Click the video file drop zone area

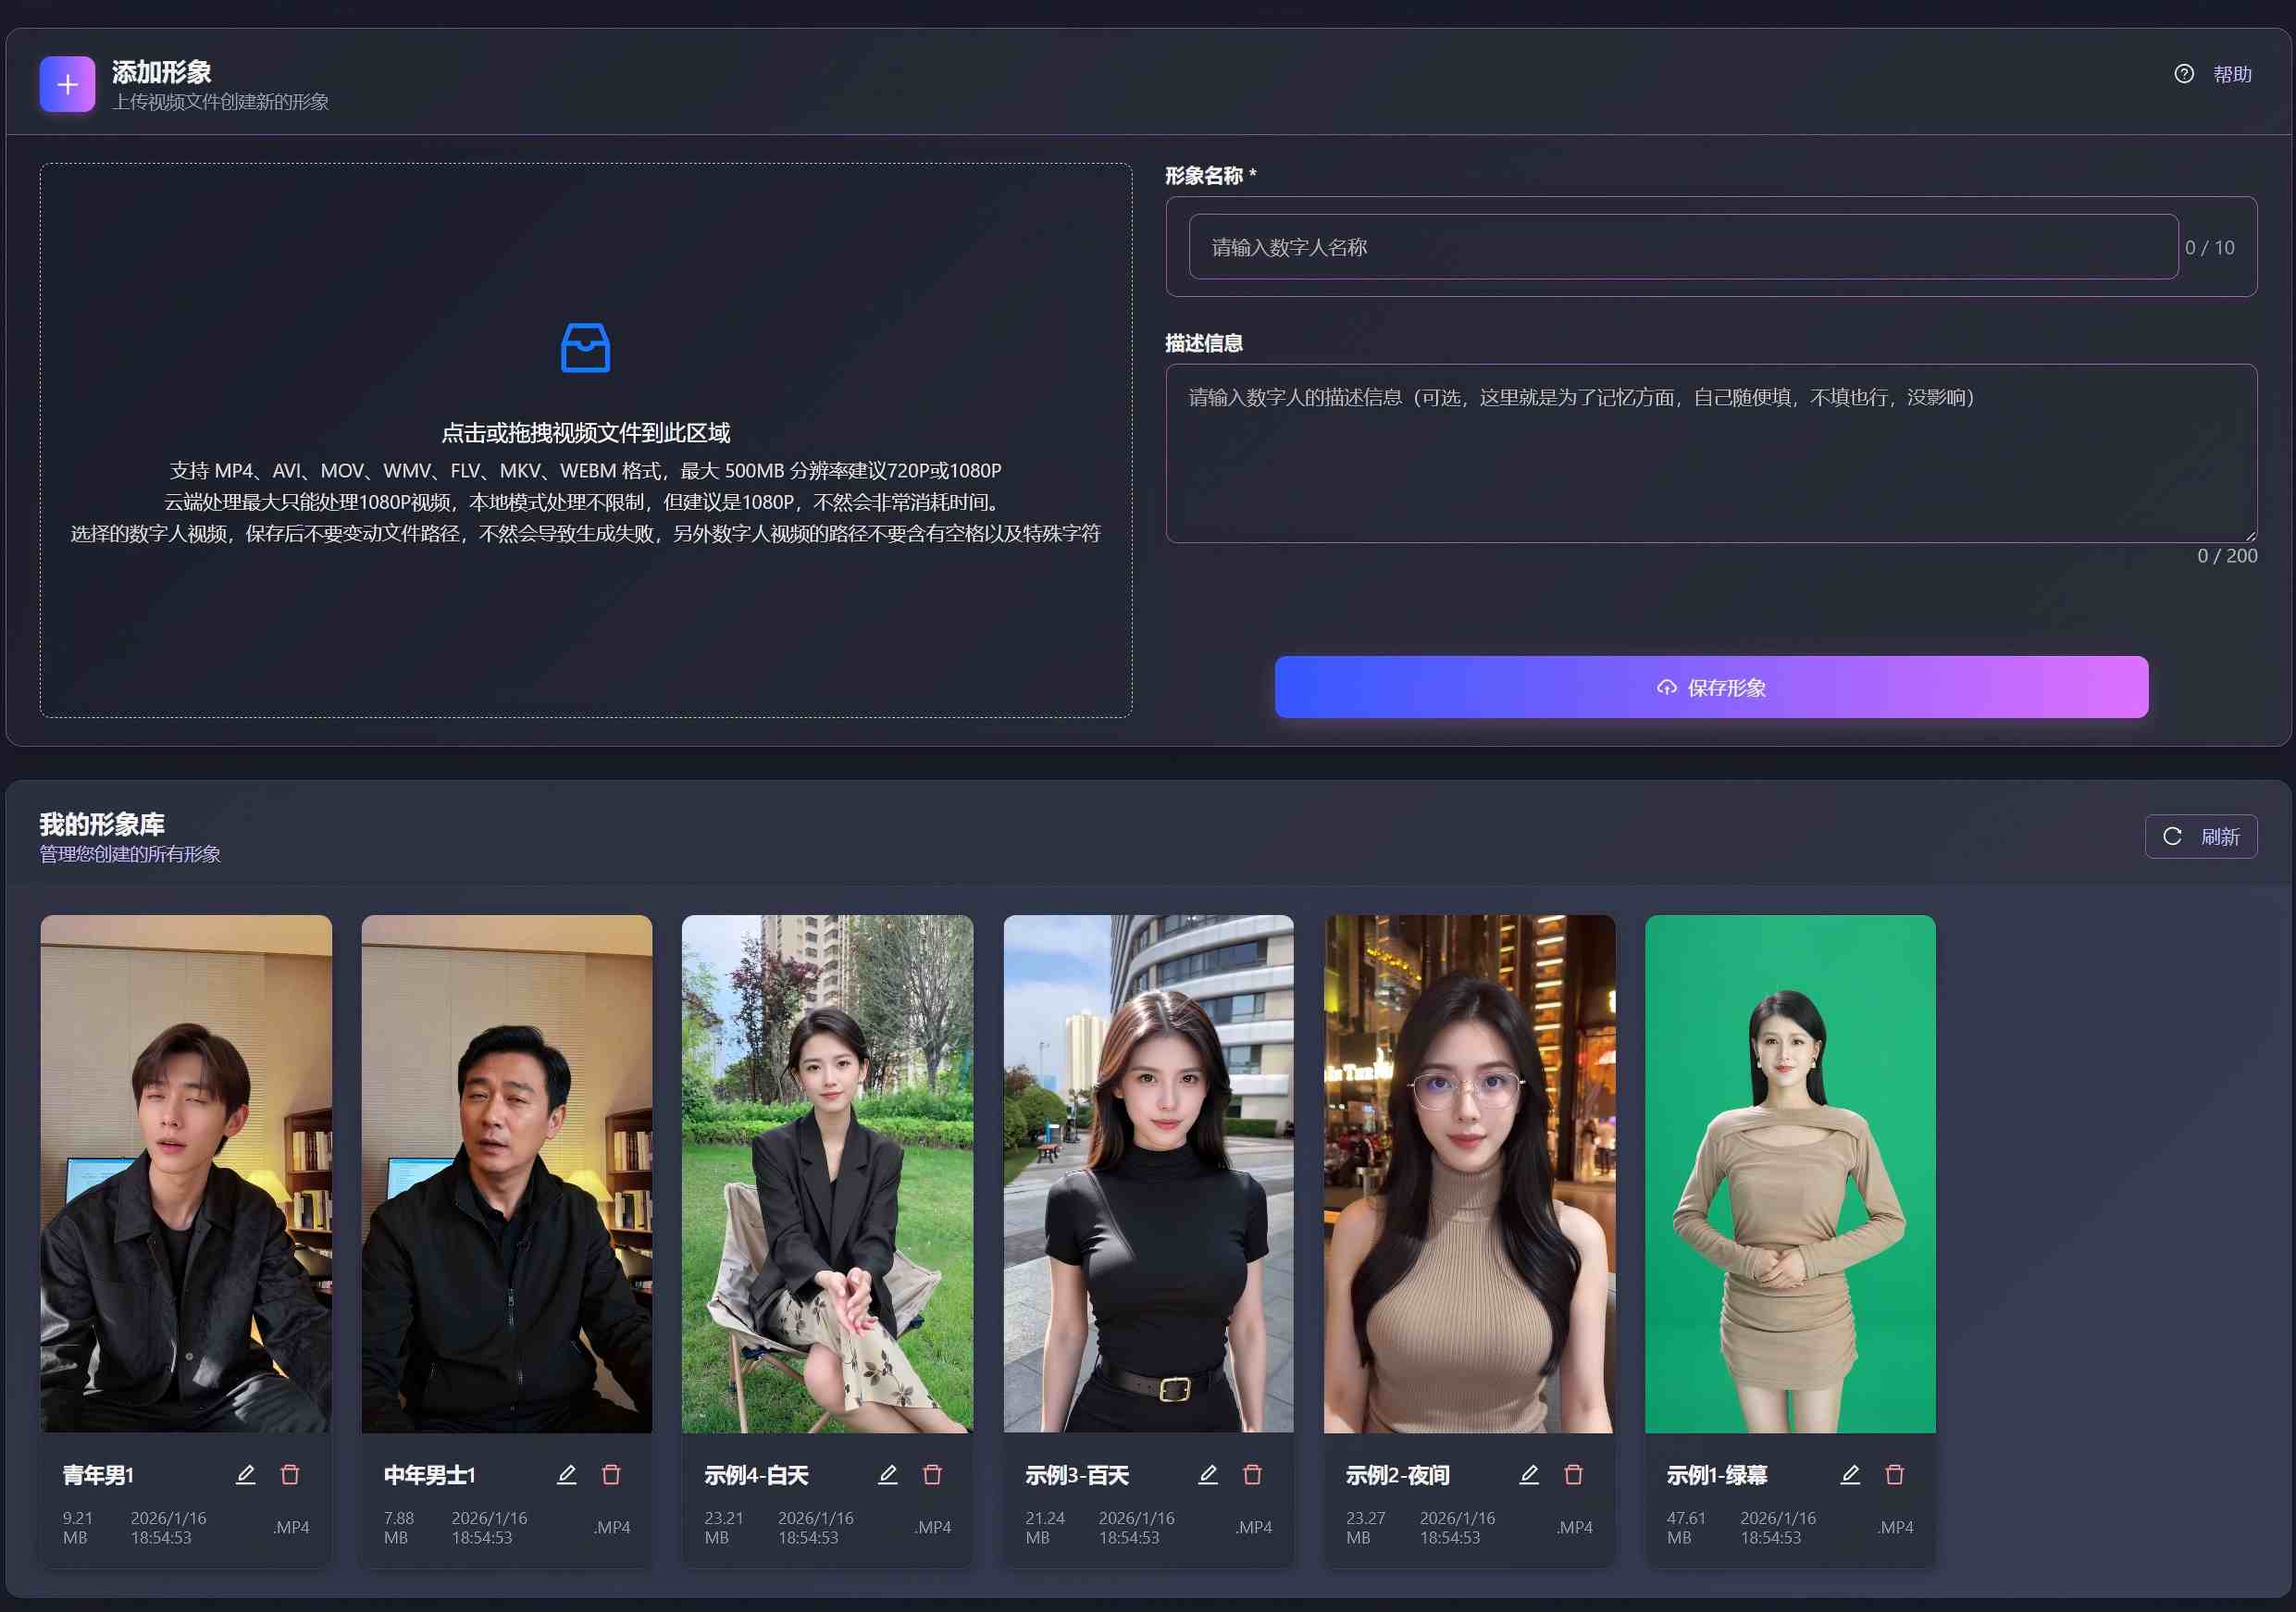585,440
